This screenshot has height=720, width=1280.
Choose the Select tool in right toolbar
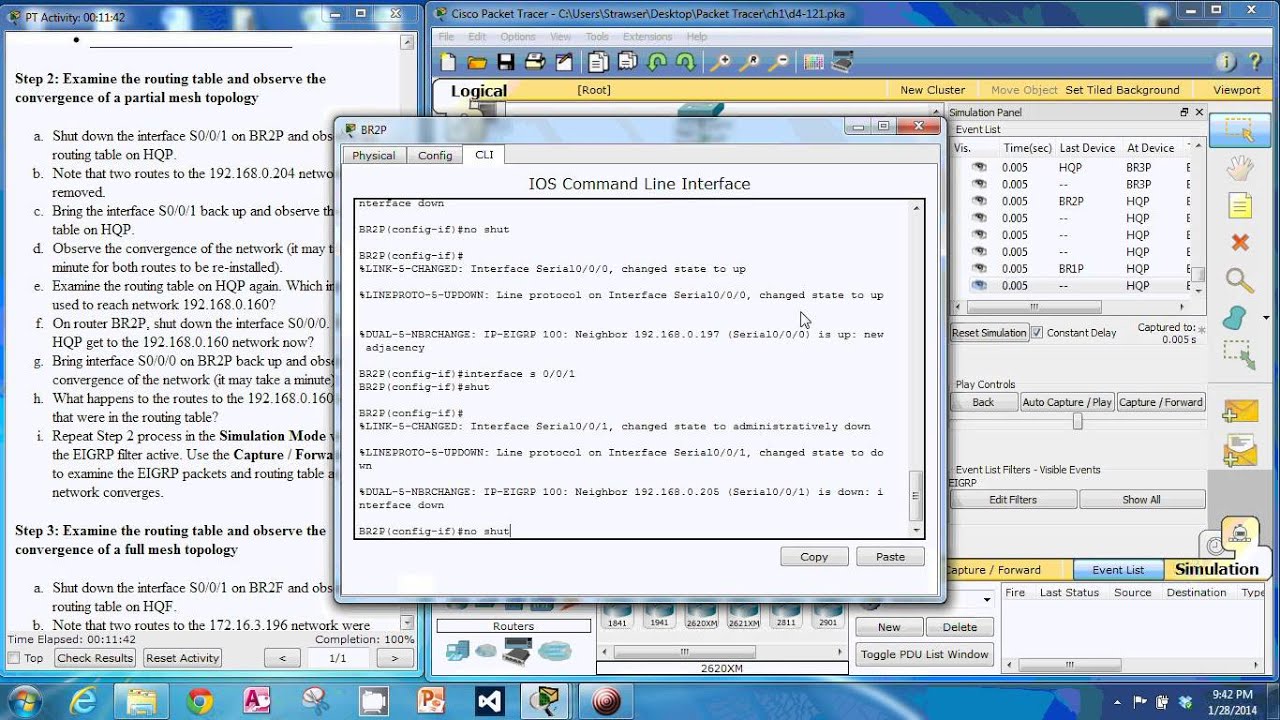pyautogui.click(x=1239, y=130)
